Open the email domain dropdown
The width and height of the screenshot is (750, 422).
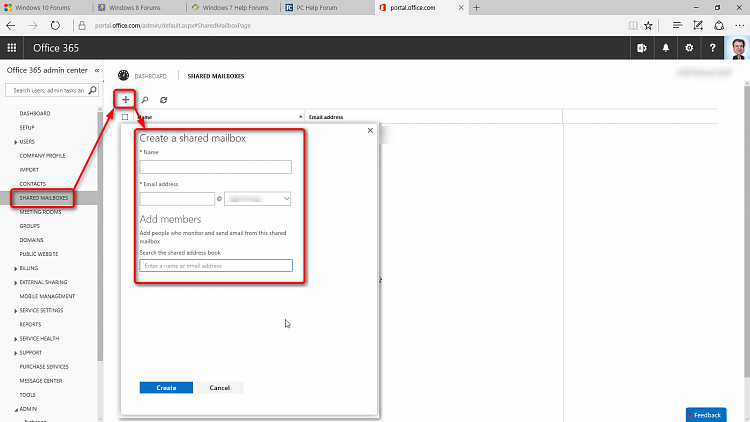[257, 199]
